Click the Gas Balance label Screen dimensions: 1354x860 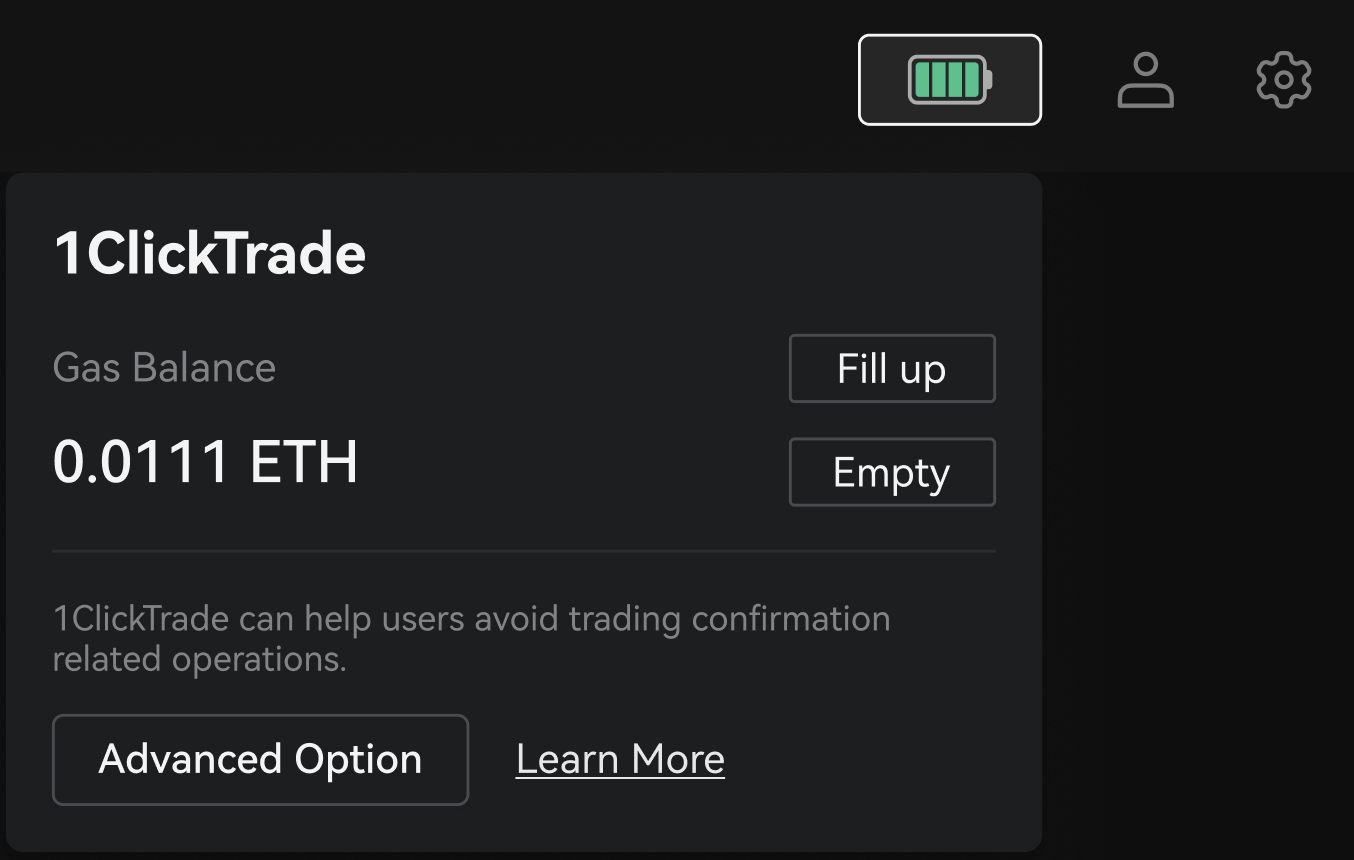(164, 368)
